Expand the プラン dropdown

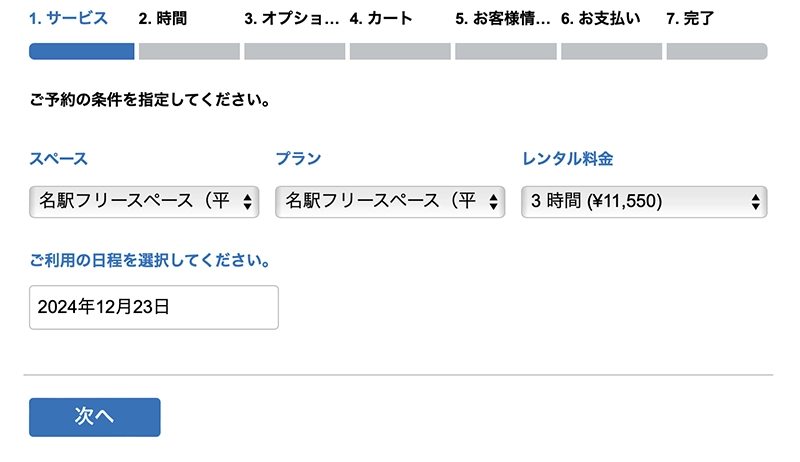[390, 201]
